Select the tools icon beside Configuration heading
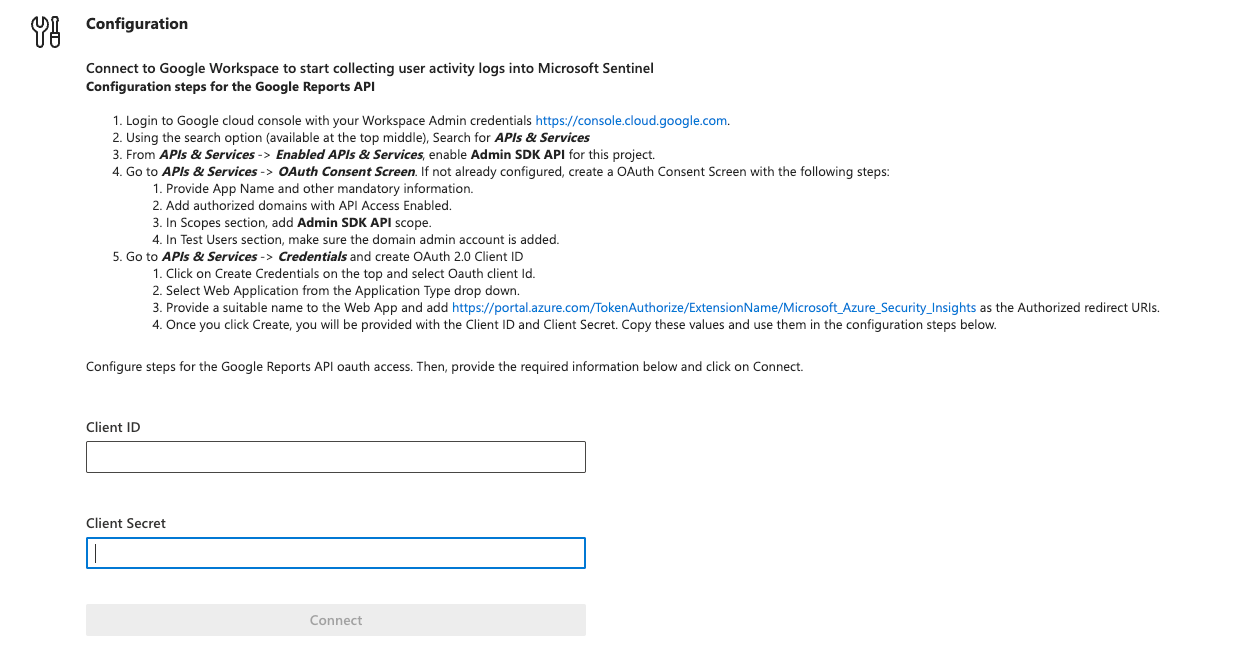 [x=45, y=31]
